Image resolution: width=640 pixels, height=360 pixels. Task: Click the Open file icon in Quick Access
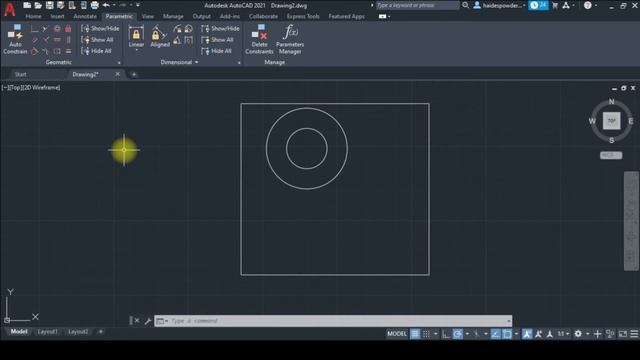click(x=38, y=5)
